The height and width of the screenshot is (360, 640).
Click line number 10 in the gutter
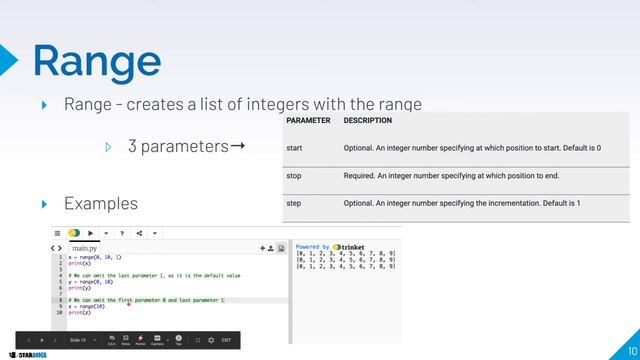[x=60, y=312]
